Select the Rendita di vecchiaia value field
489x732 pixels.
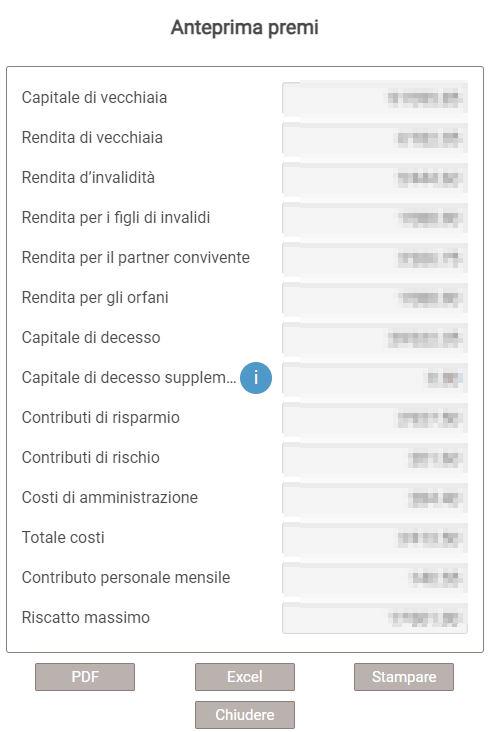pyautogui.click(x=375, y=138)
